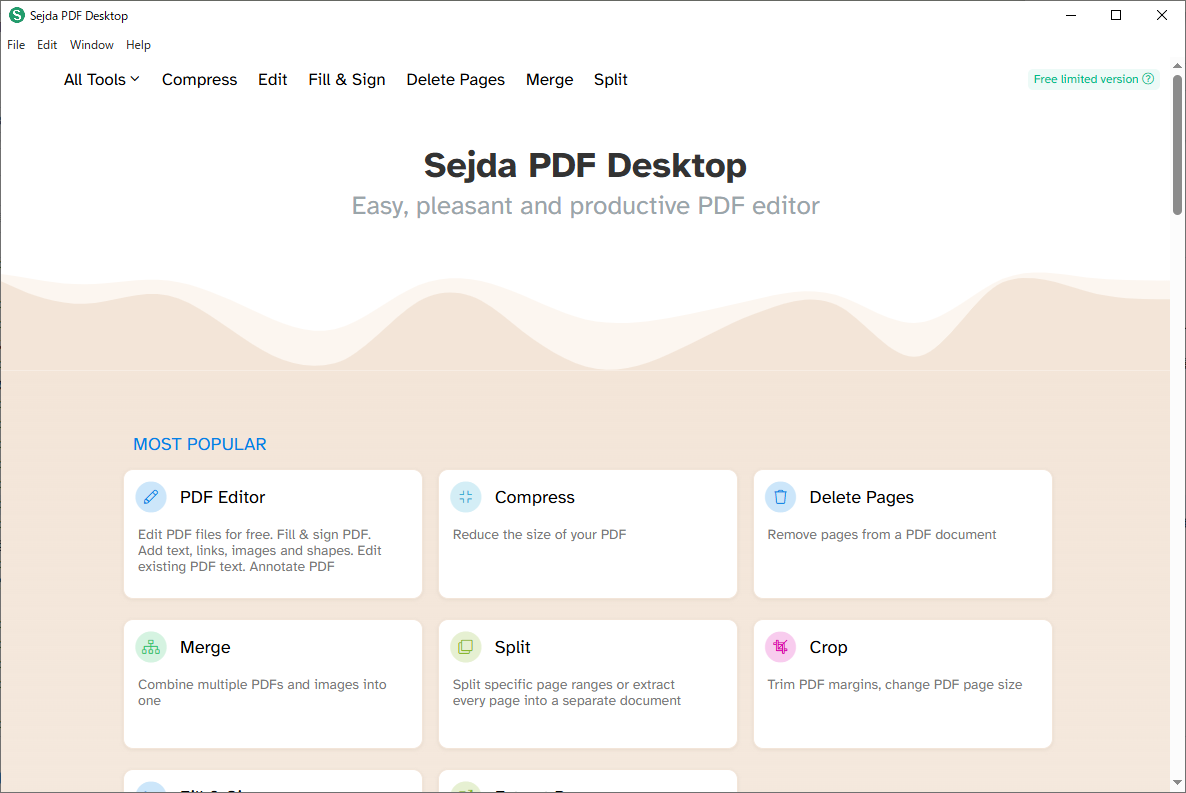Open the Compress card title
This screenshot has width=1186, height=793.
click(535, 497)
